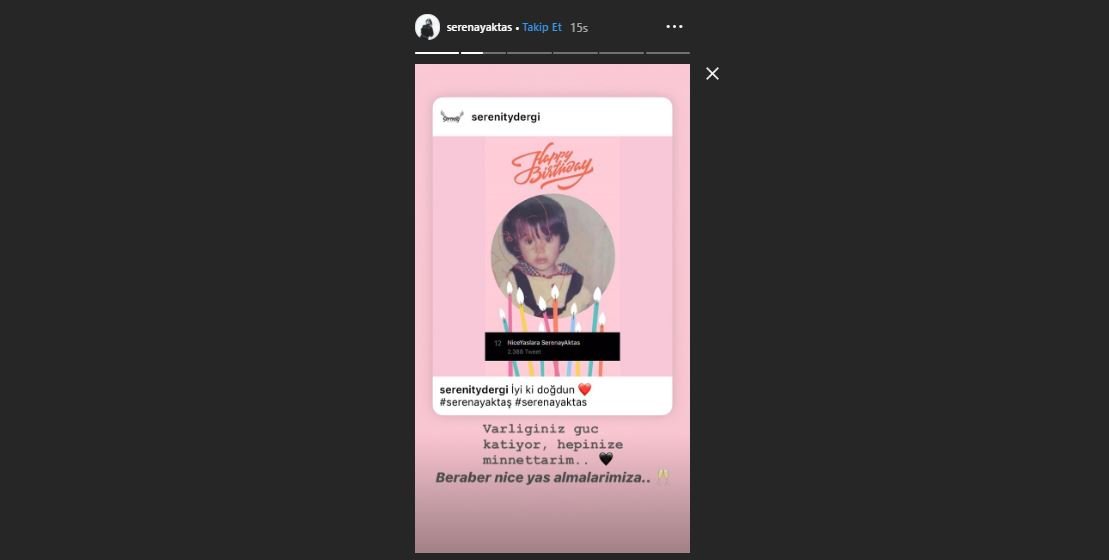Image resolution: width=1109 pixels, height=560 pixels.
Task: Click the red heart emoji in the caption
Action: pos(584,390)
